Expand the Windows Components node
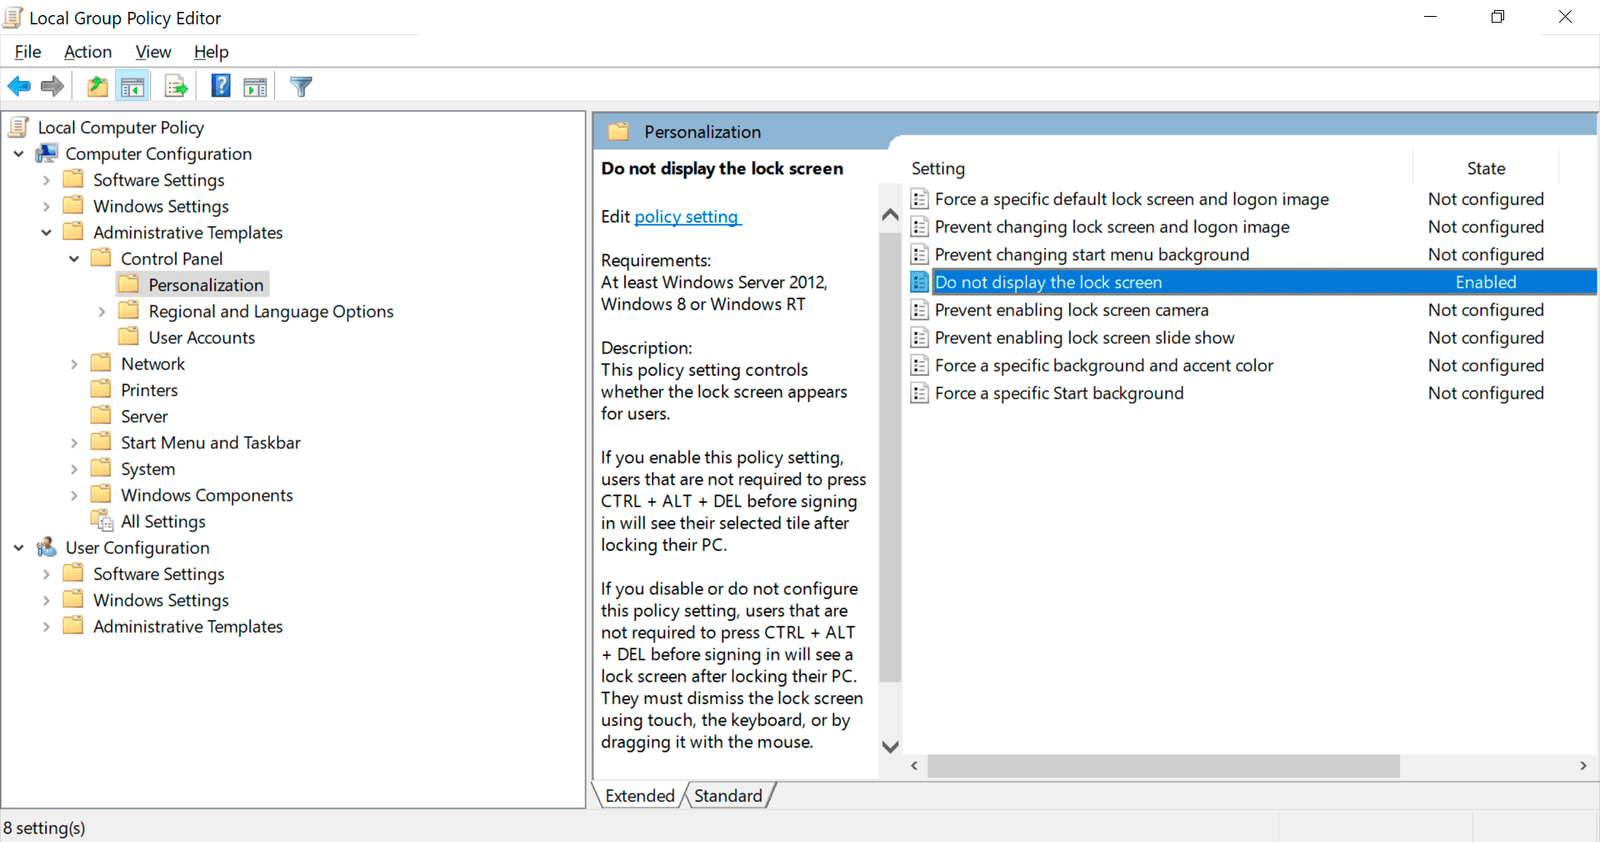 pos(74,495)
